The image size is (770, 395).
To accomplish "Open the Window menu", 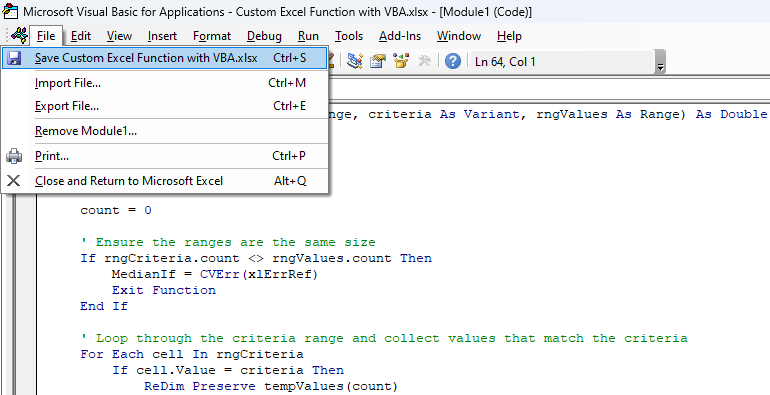I will click(459, 36).
